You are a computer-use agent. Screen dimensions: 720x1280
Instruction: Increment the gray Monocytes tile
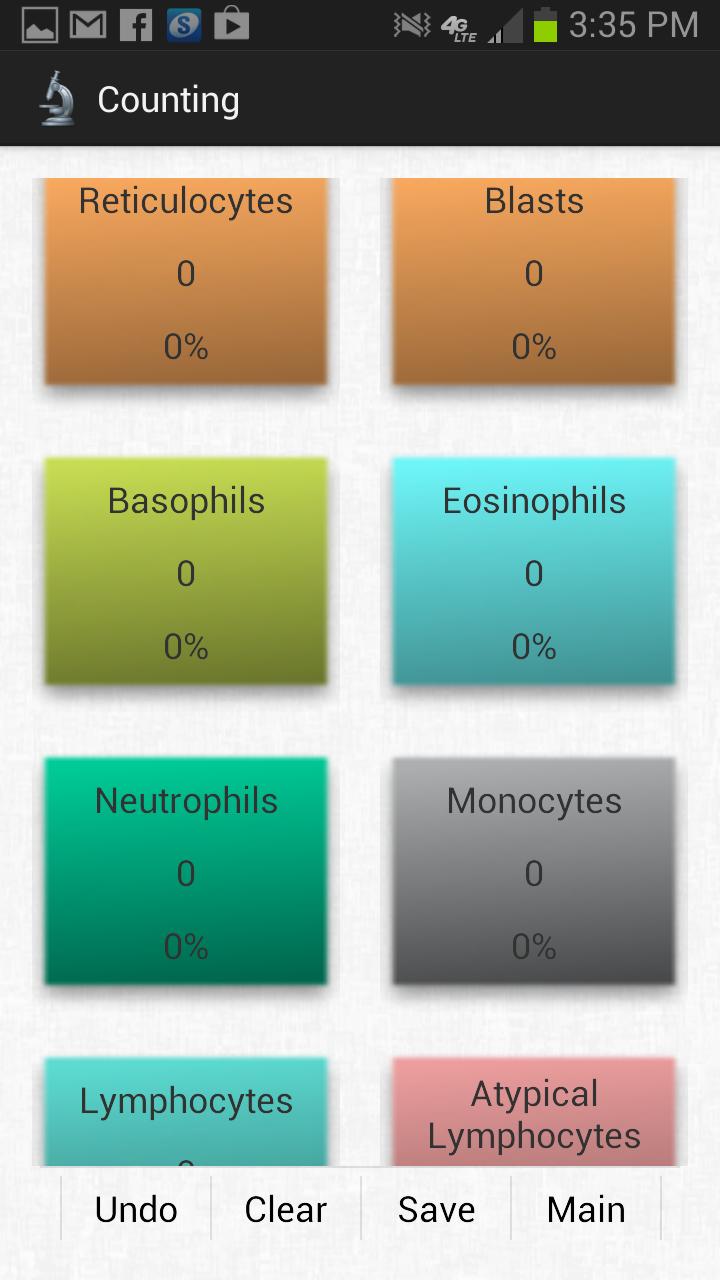click(534, 872)
